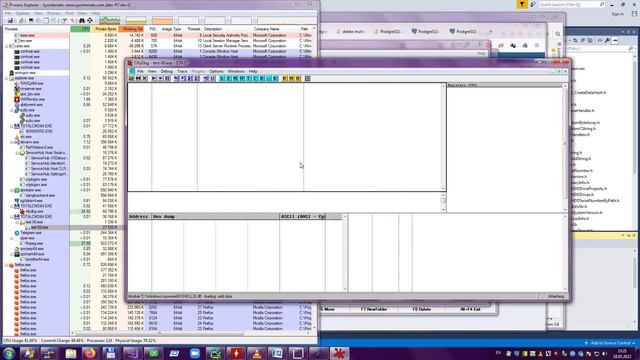Screen dimensions: 640x360
Task: Click the Save icon in Process Explorer toolbar
Action: pyautogui.click(x=10, y=20)
